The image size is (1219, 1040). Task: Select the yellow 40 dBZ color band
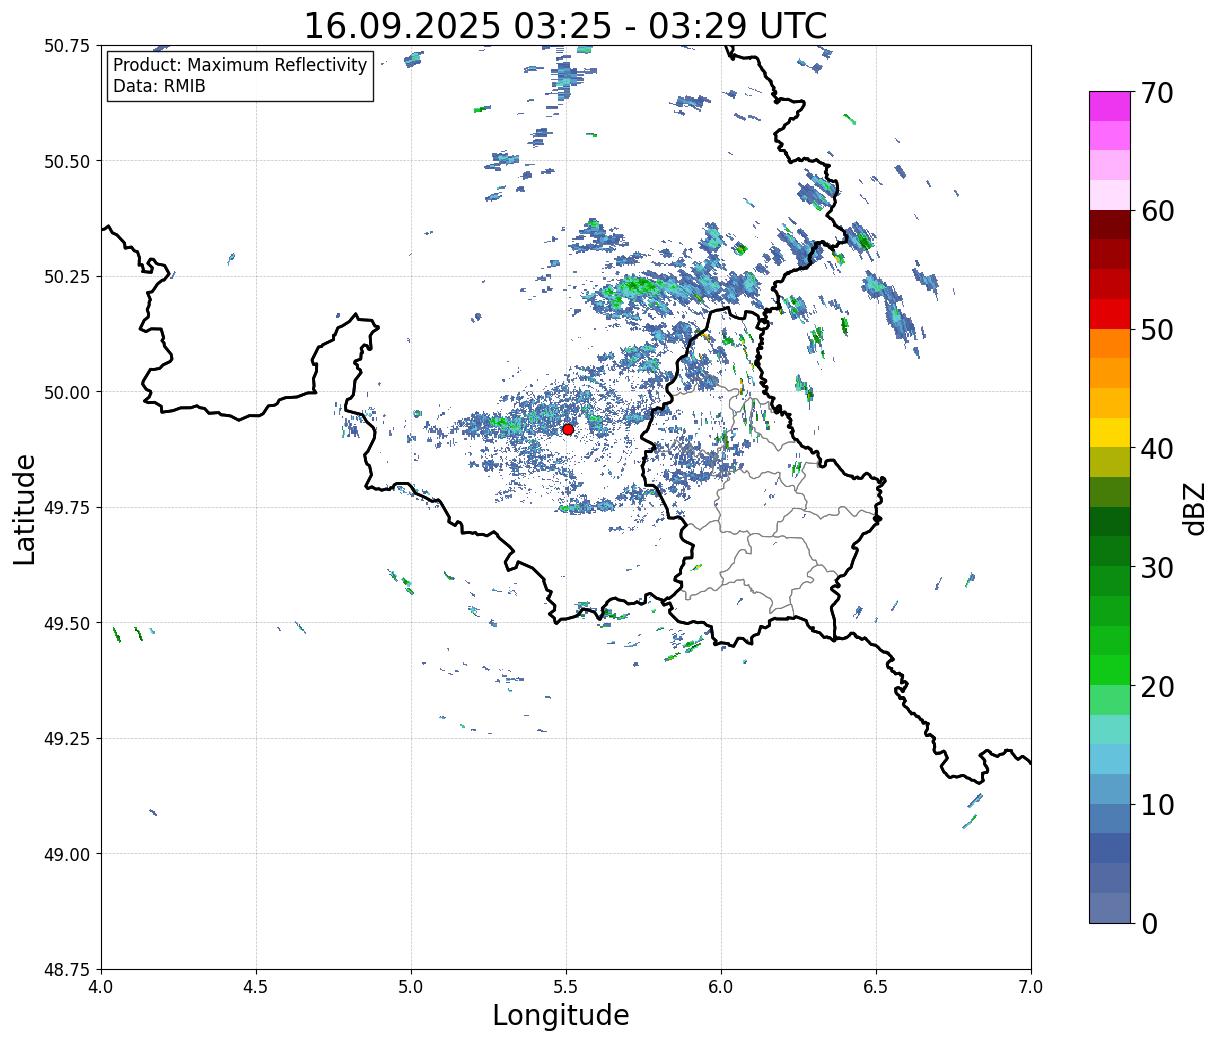1110,432
